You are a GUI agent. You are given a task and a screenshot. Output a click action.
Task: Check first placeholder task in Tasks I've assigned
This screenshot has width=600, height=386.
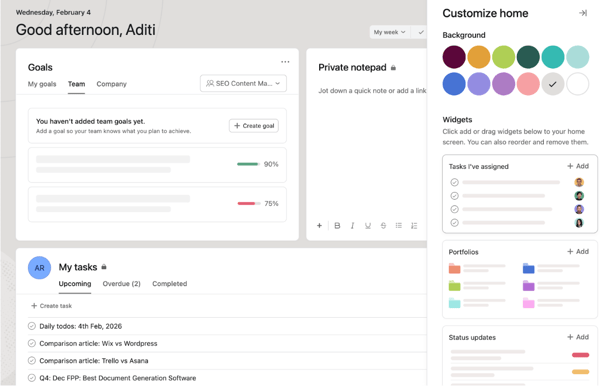(x=454, y=182)
